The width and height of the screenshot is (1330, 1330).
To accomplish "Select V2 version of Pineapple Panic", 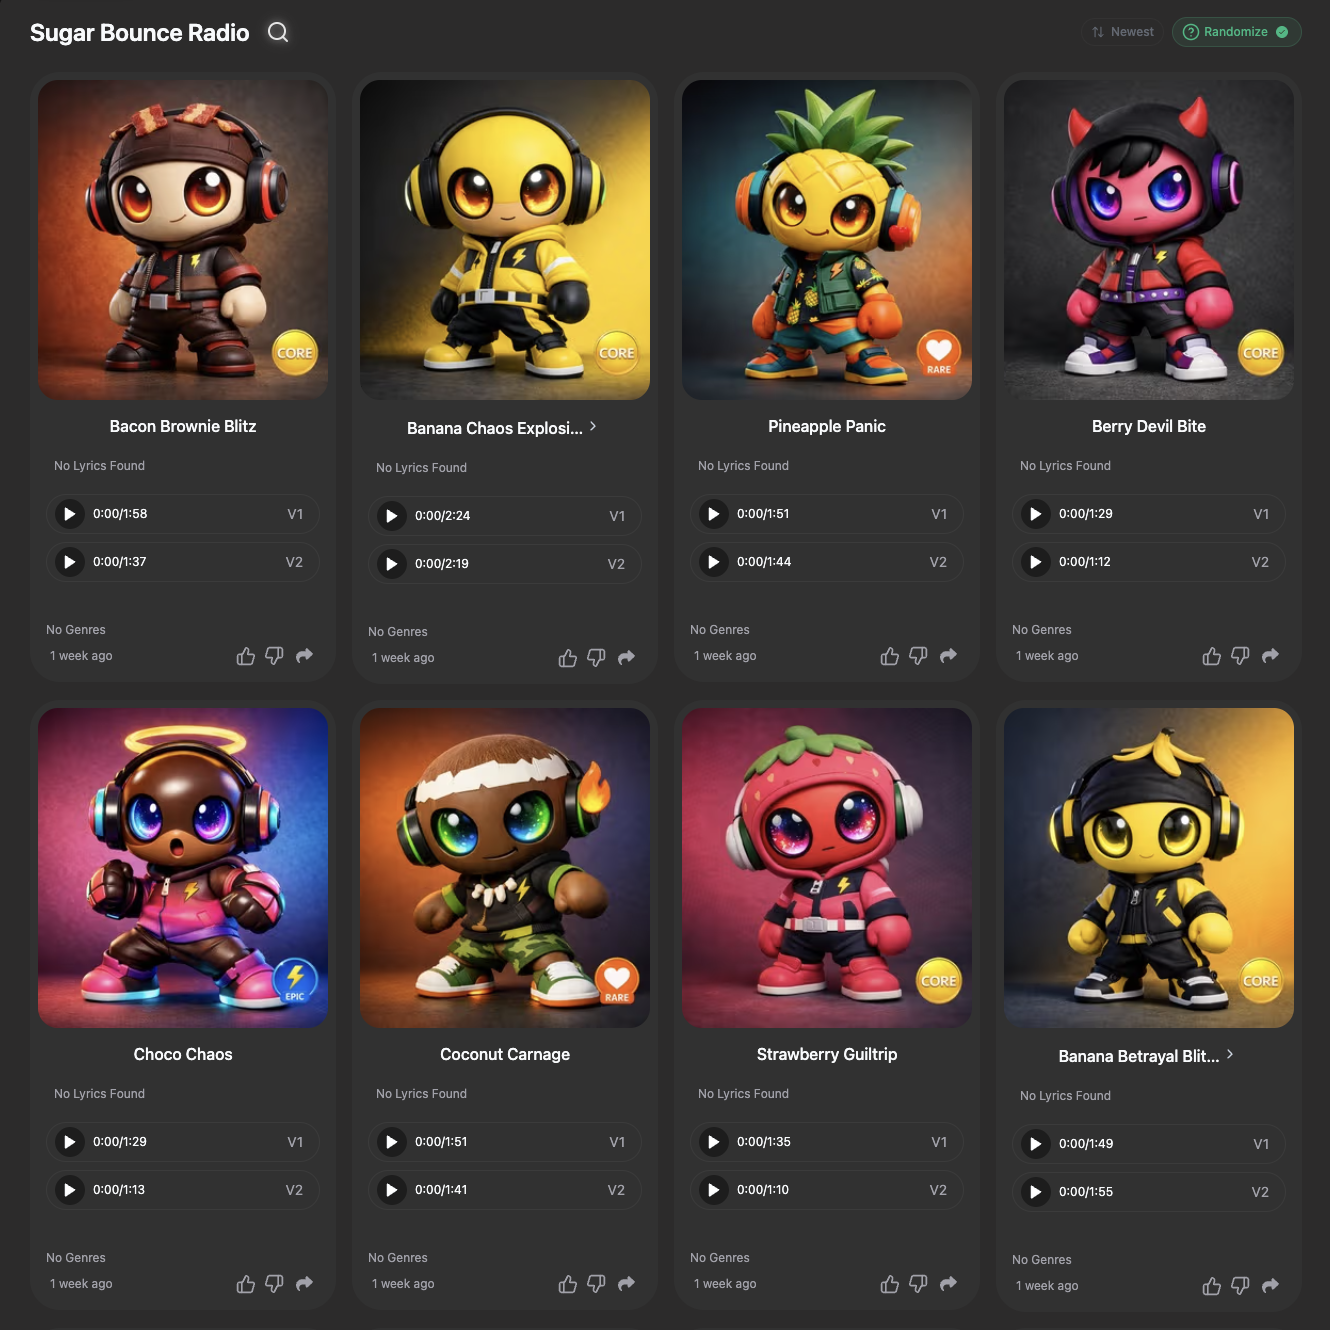I will [x=938, y=562].
